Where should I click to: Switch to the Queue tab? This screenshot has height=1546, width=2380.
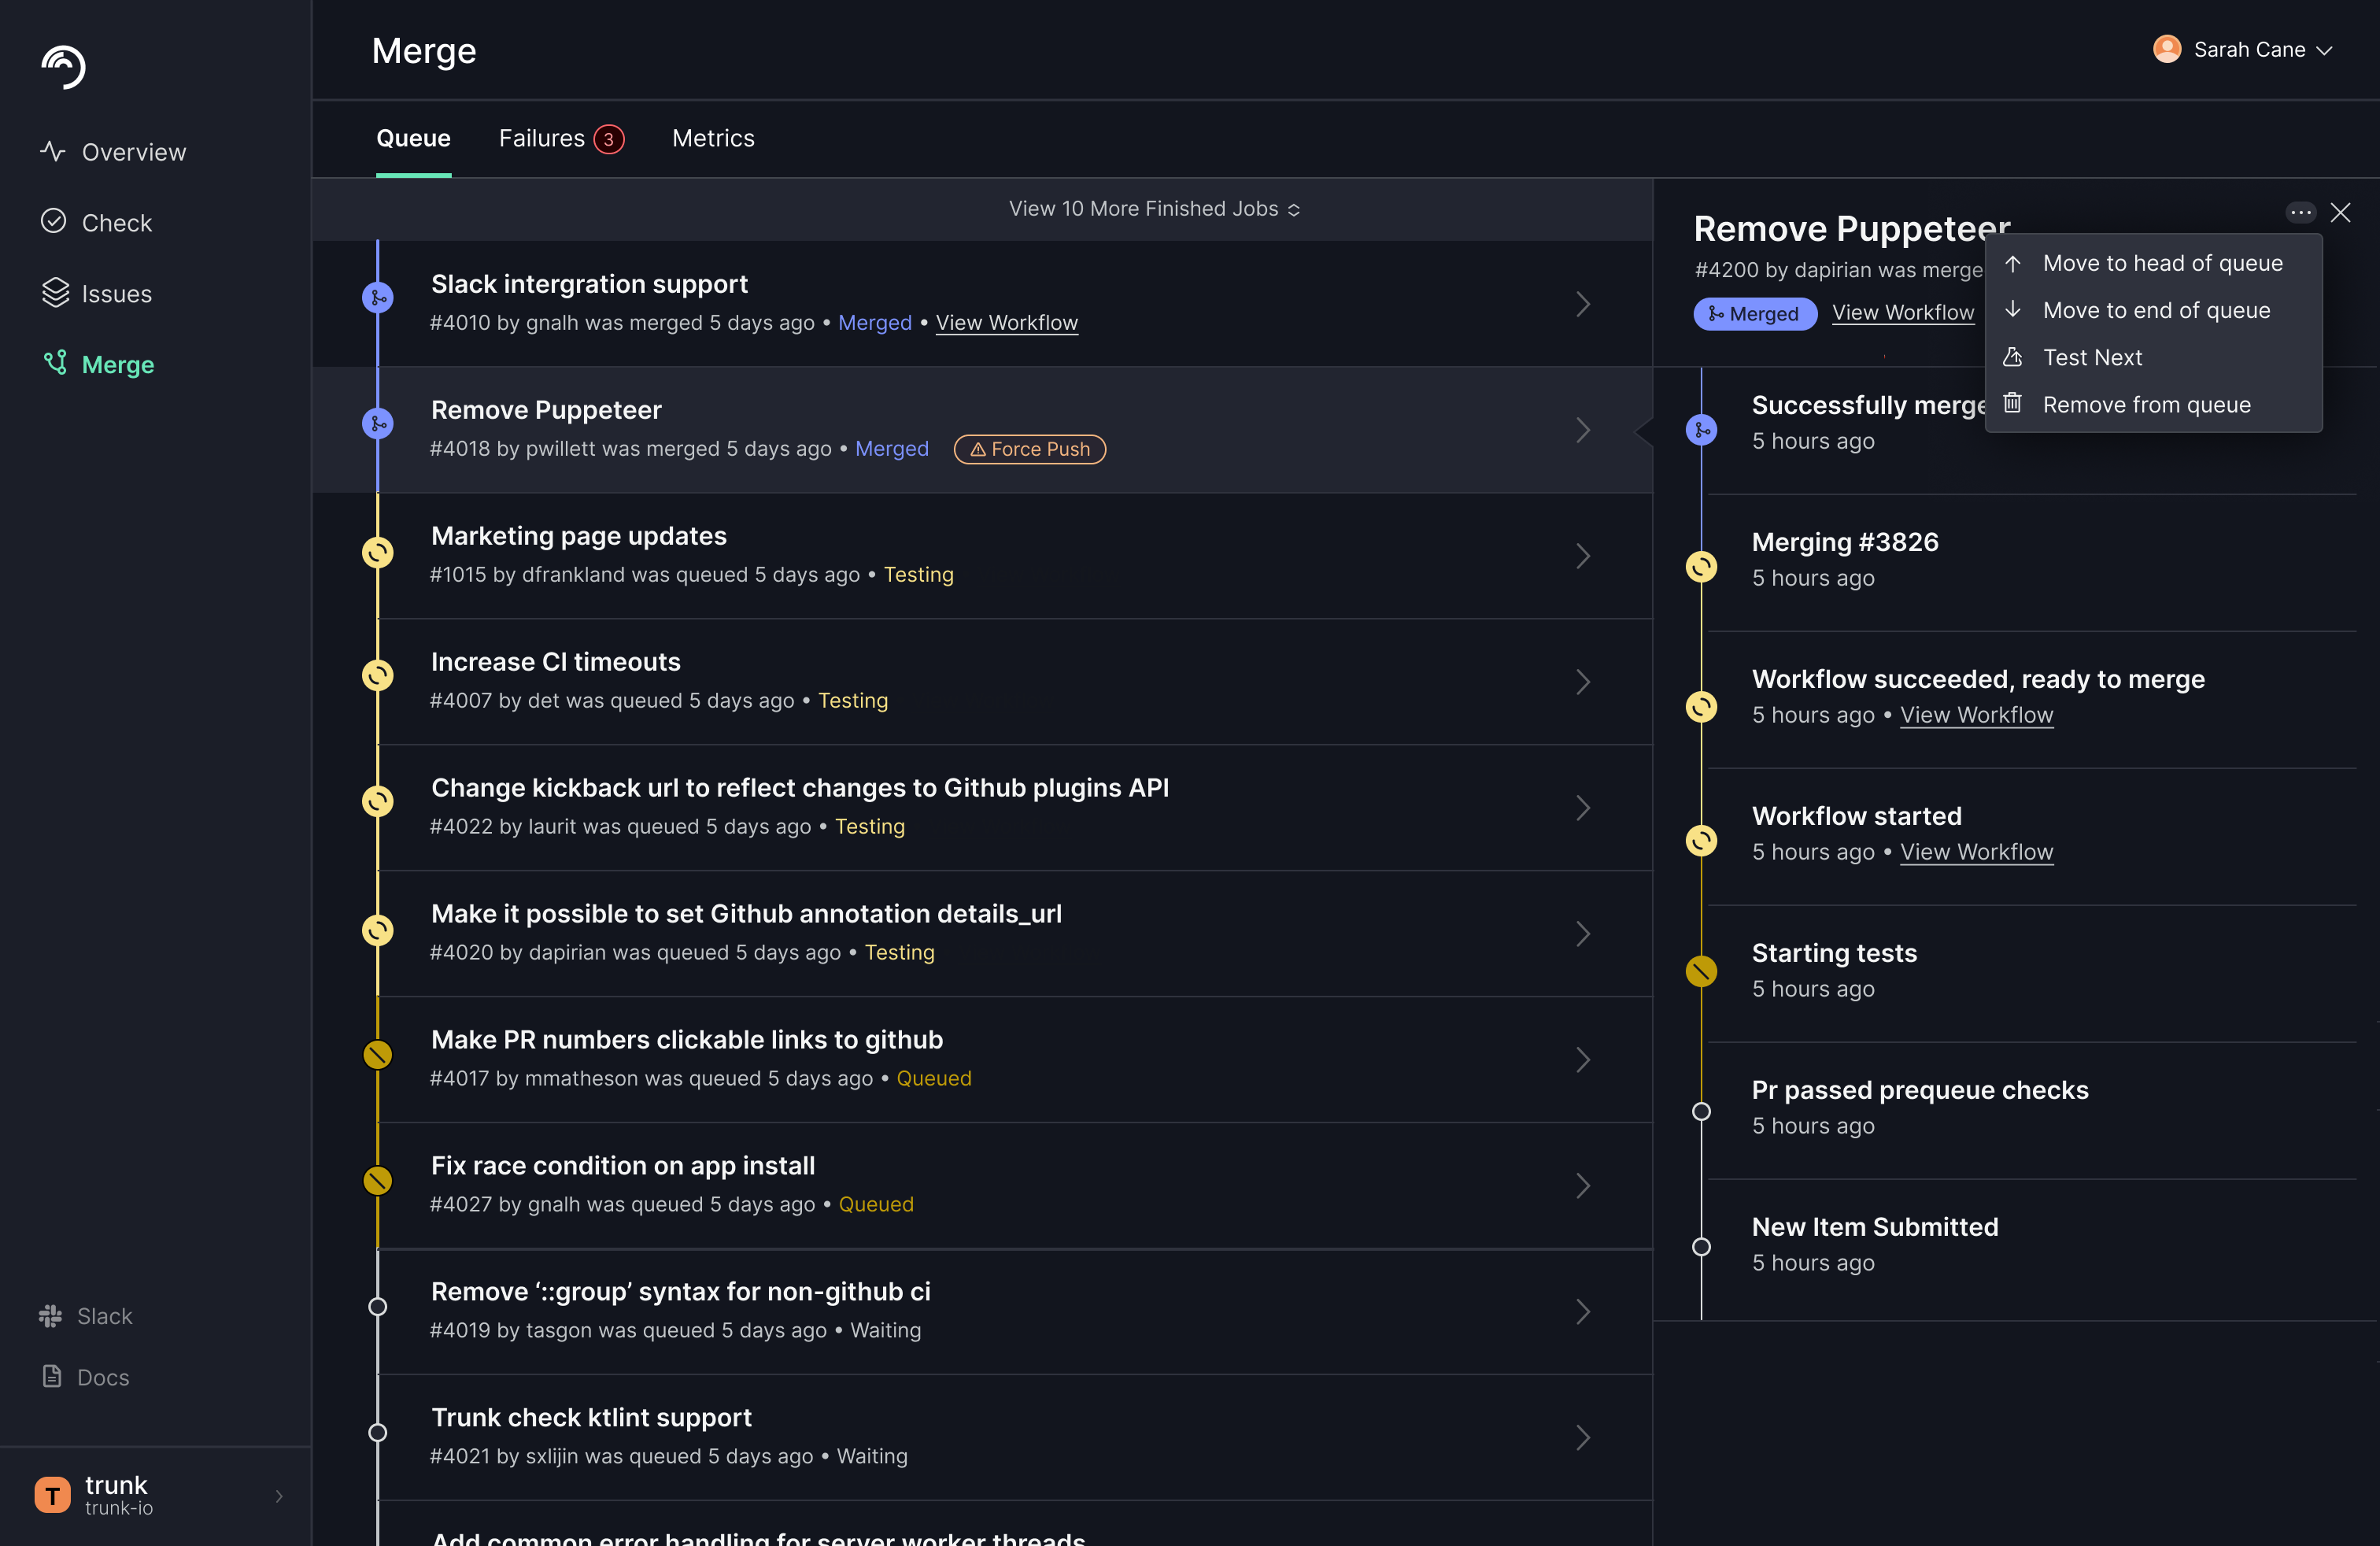(x=413, y=138)
